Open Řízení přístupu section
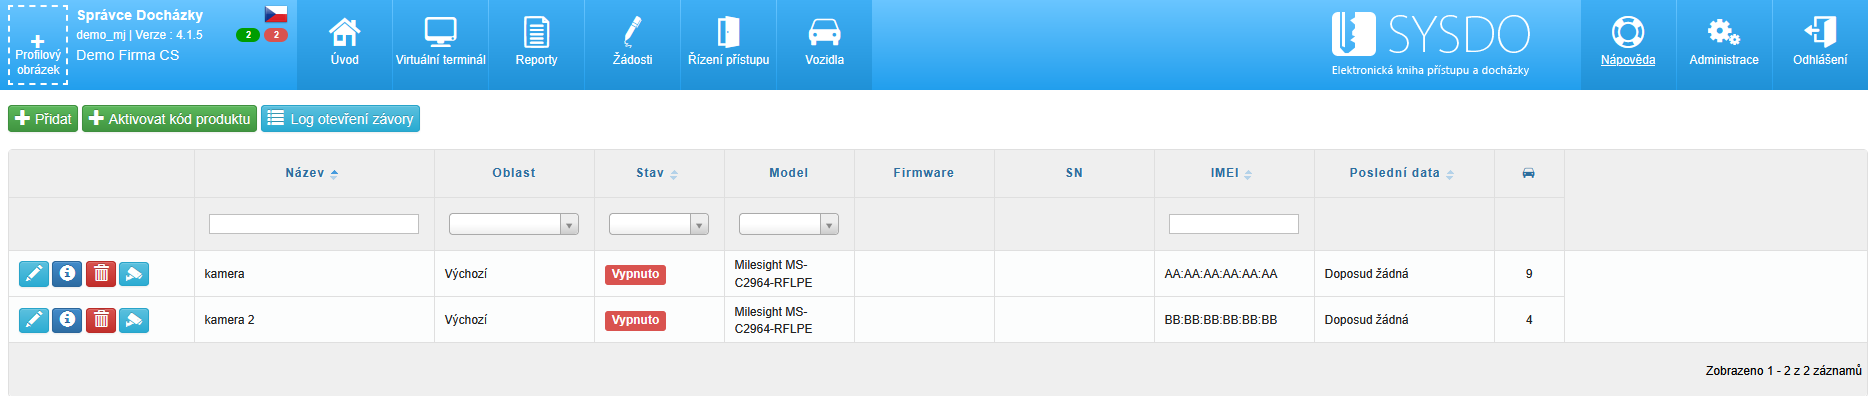 (x=728, y=44)
